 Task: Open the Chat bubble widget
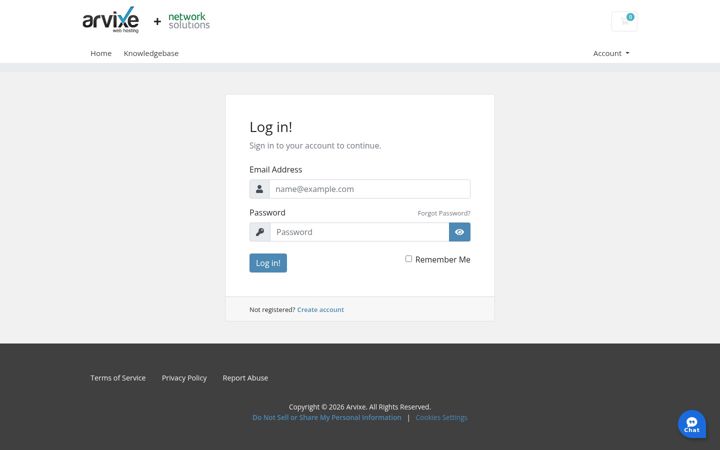click(x=692, y=424)
